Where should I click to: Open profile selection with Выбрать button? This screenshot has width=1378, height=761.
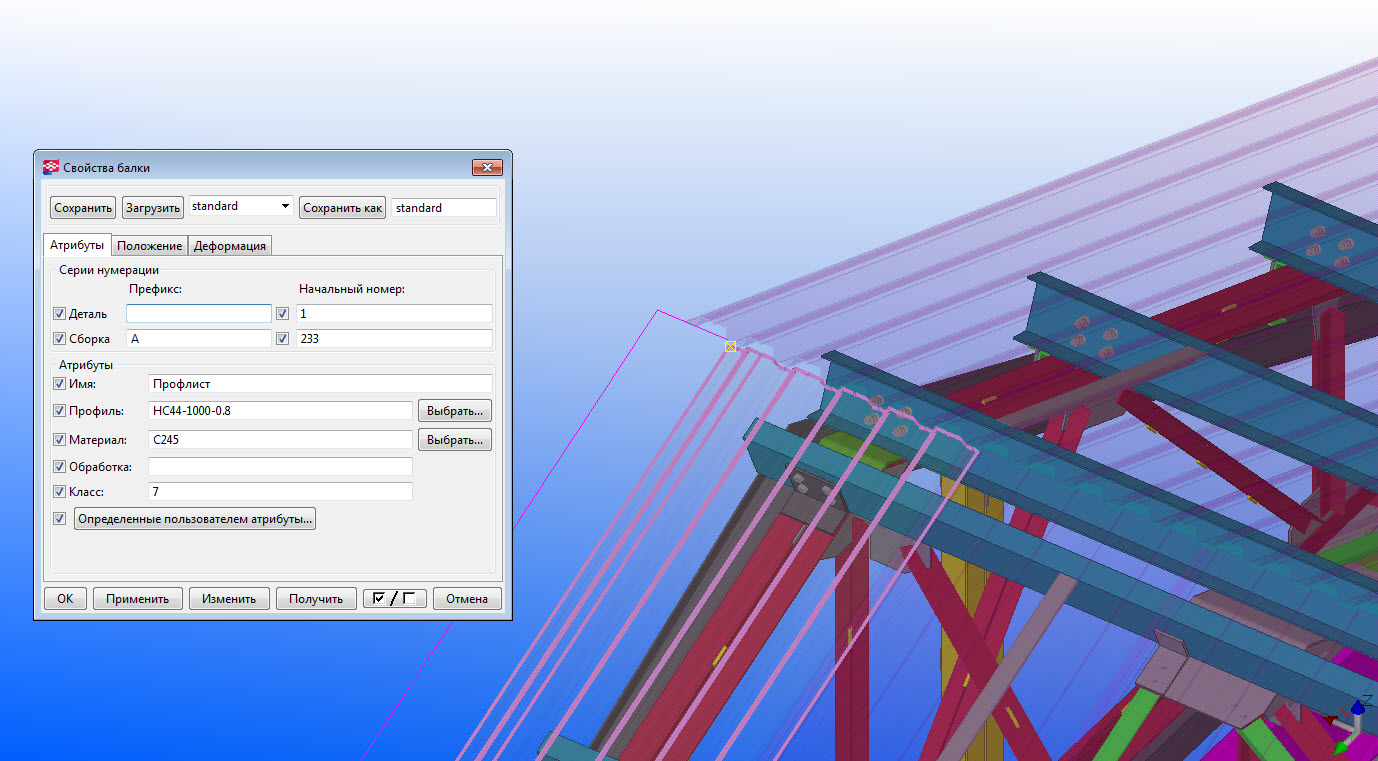454,411
